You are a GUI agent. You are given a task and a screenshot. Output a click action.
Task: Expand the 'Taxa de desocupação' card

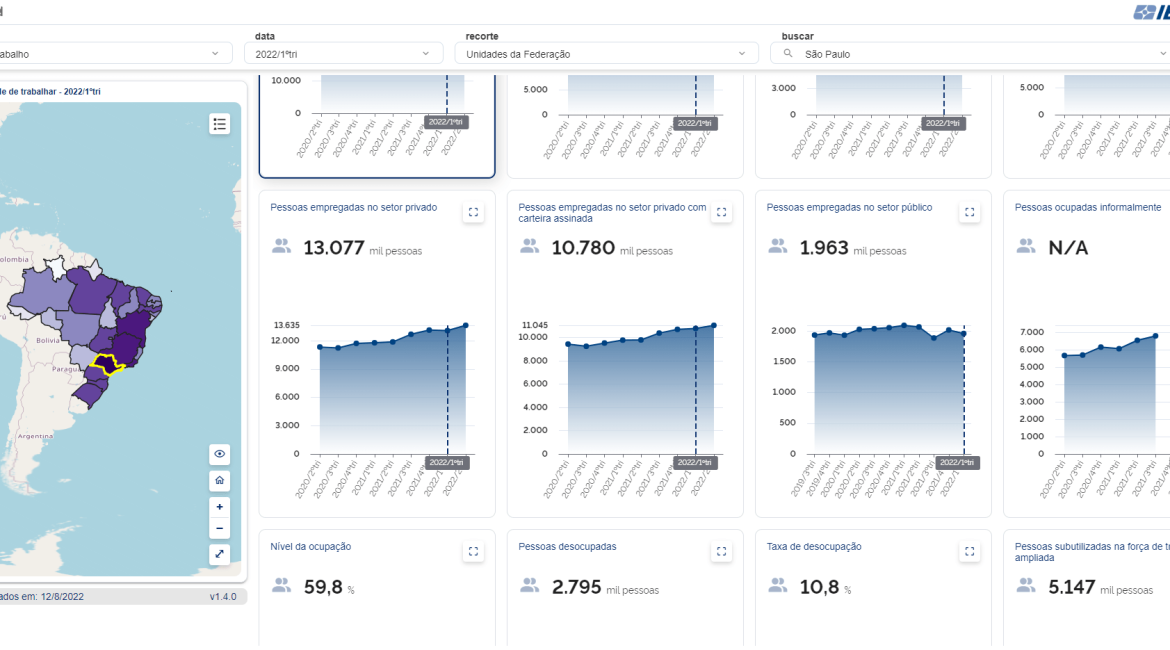969,552
